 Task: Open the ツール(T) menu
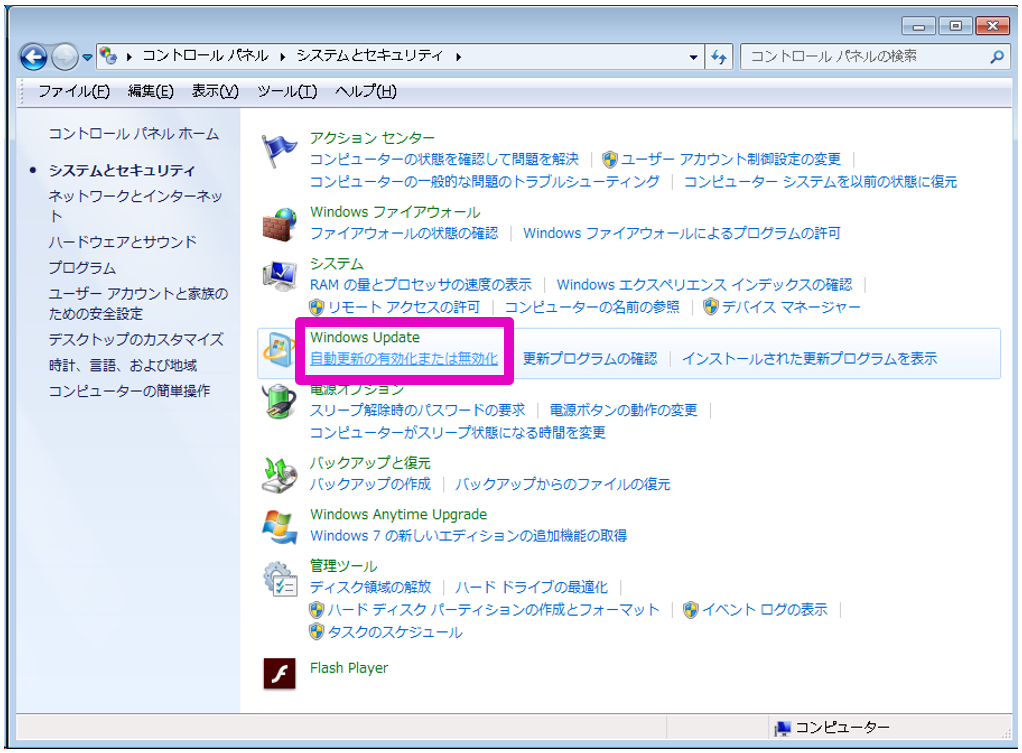coord(287,91)
